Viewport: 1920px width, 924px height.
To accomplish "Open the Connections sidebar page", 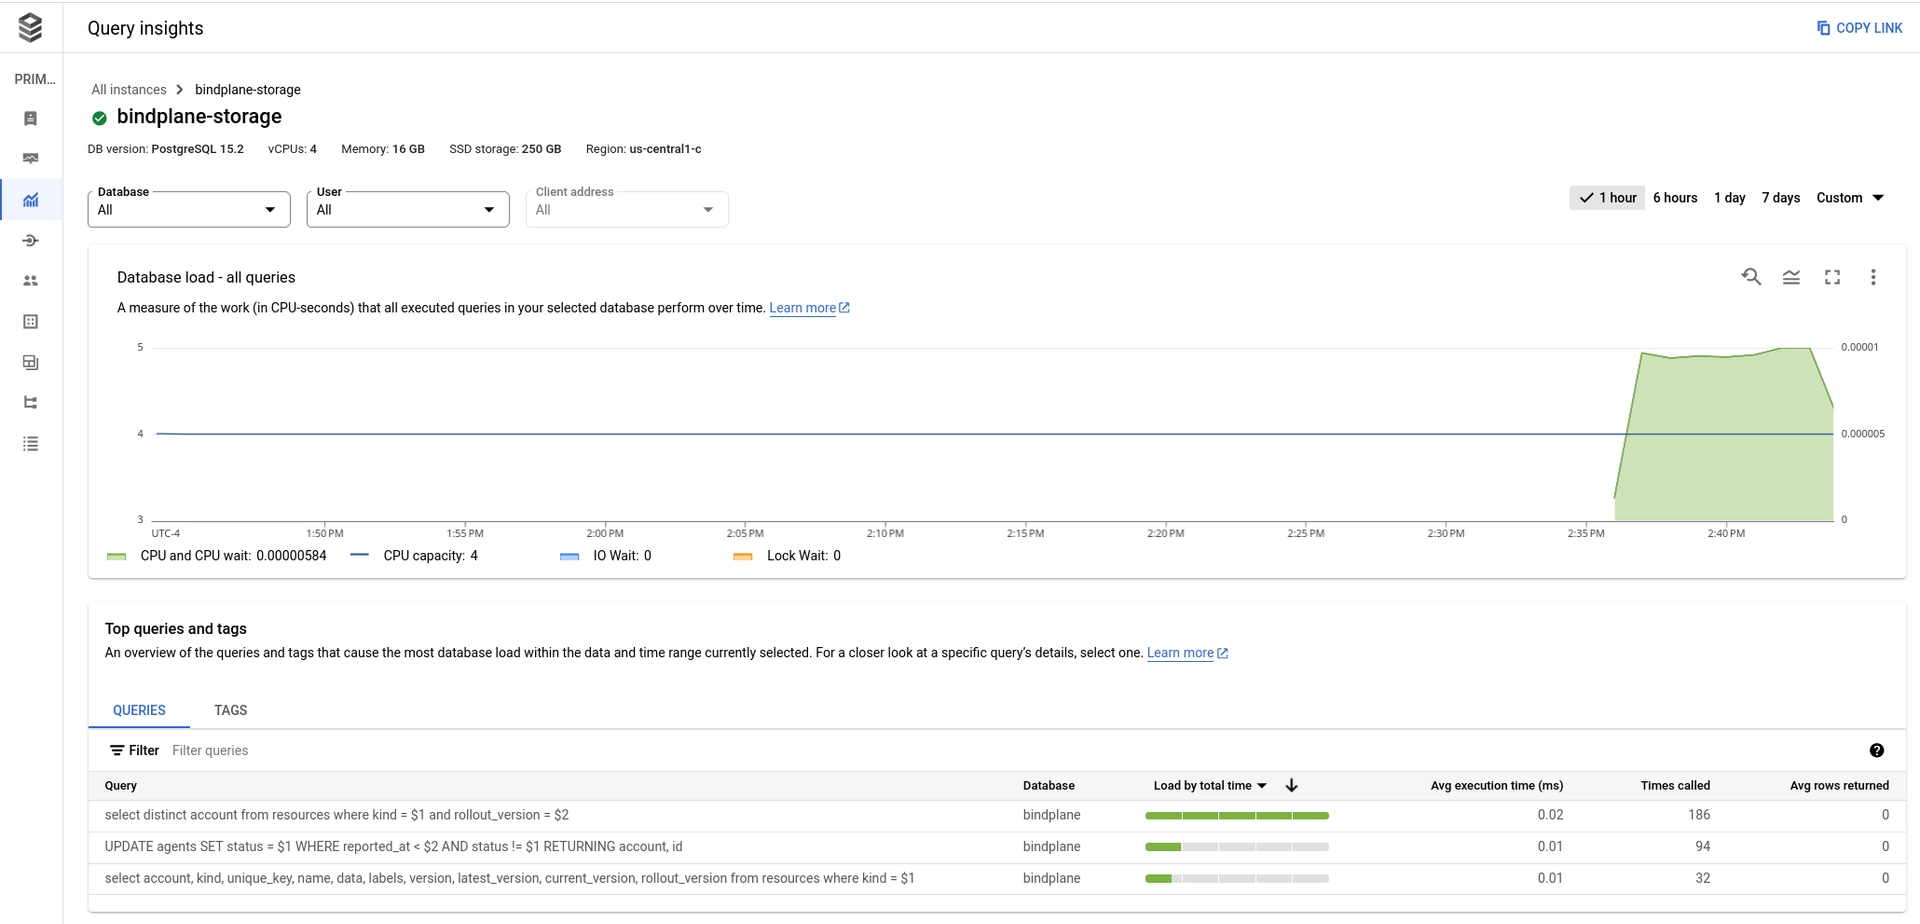I will [x=30, y=240].
